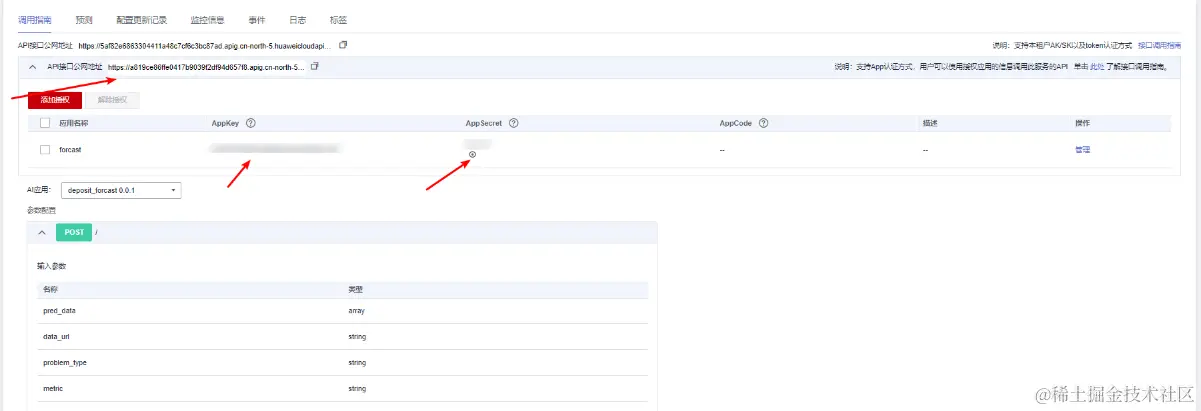
Task: Click the blurred AppKey value for forcast
Action: pyautogui.click(x=275, y=149)
